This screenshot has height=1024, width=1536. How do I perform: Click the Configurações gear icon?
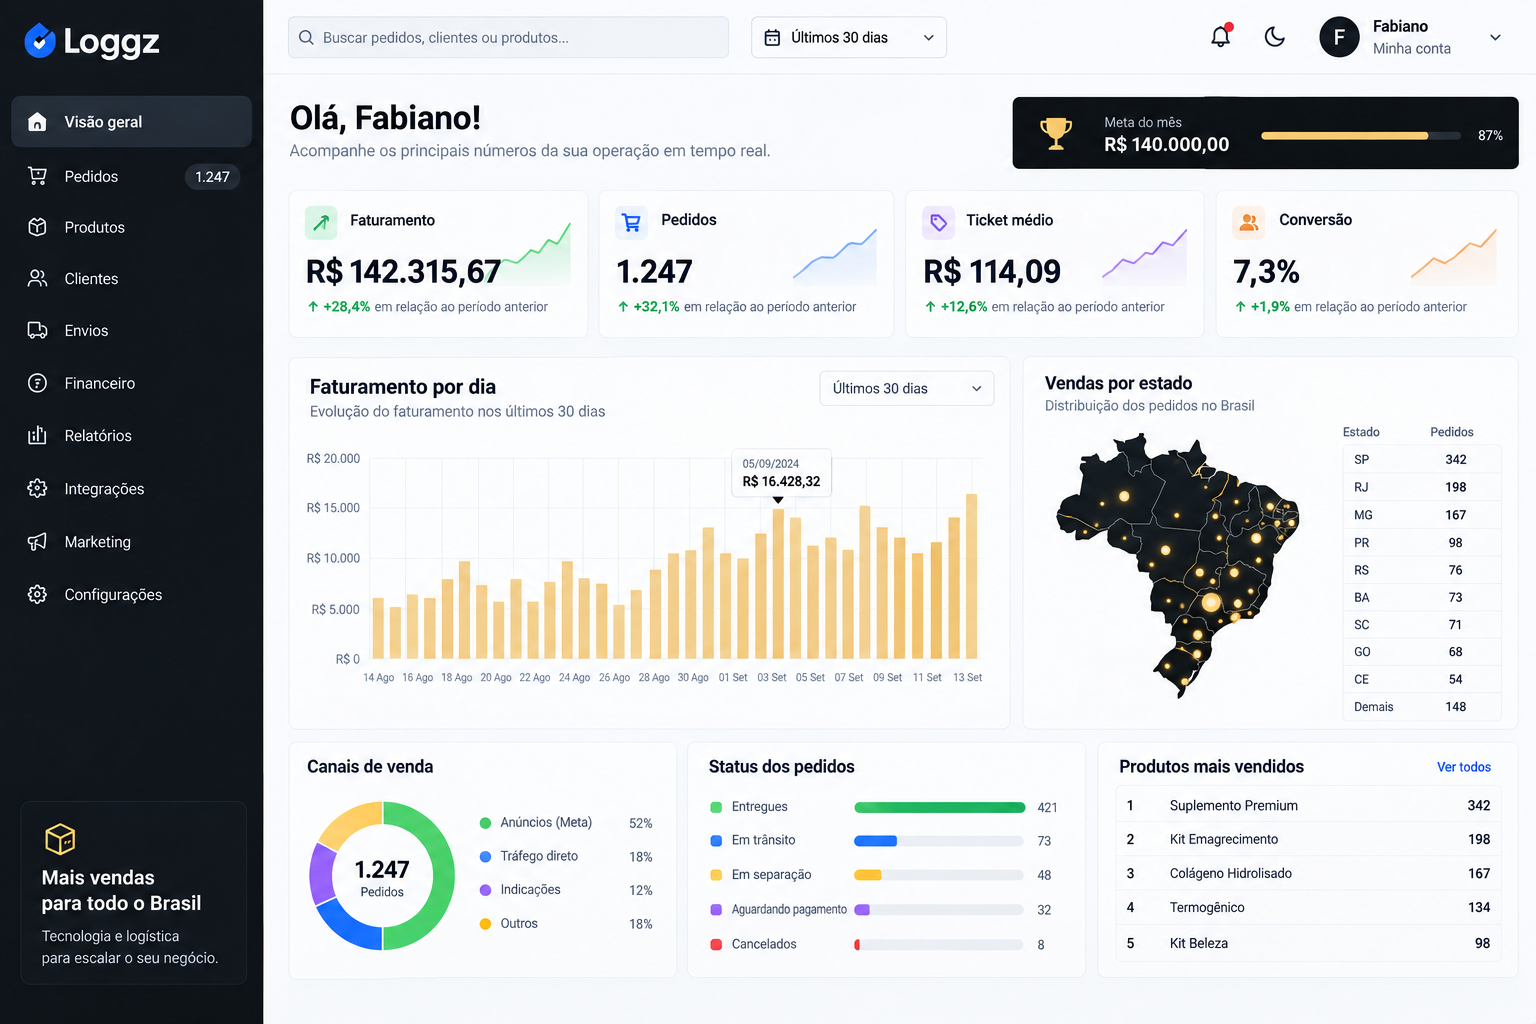(x=37, y=594)
